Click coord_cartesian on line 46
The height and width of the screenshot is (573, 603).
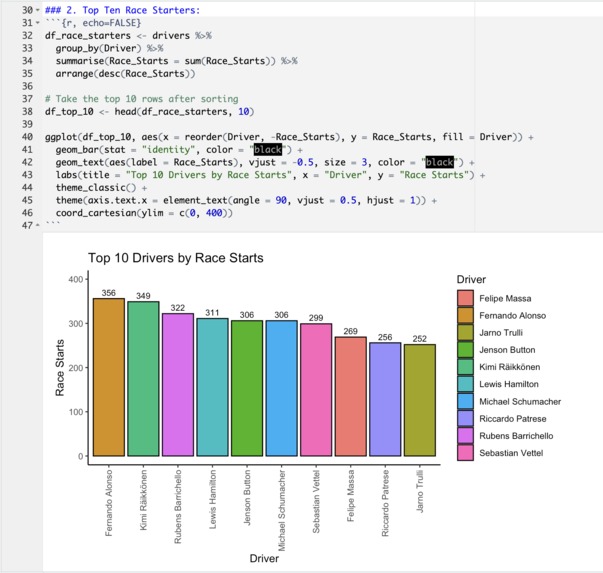point(96,213)
